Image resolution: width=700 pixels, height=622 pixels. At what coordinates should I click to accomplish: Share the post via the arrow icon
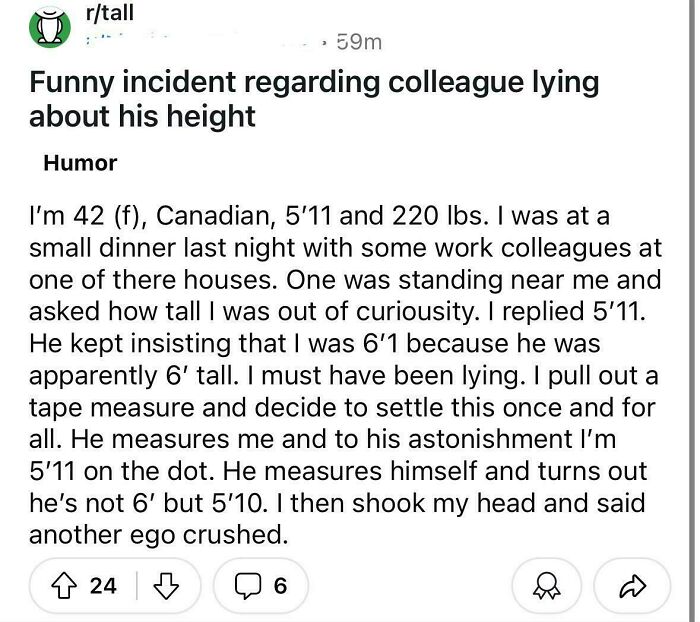(x=631, y=587)
